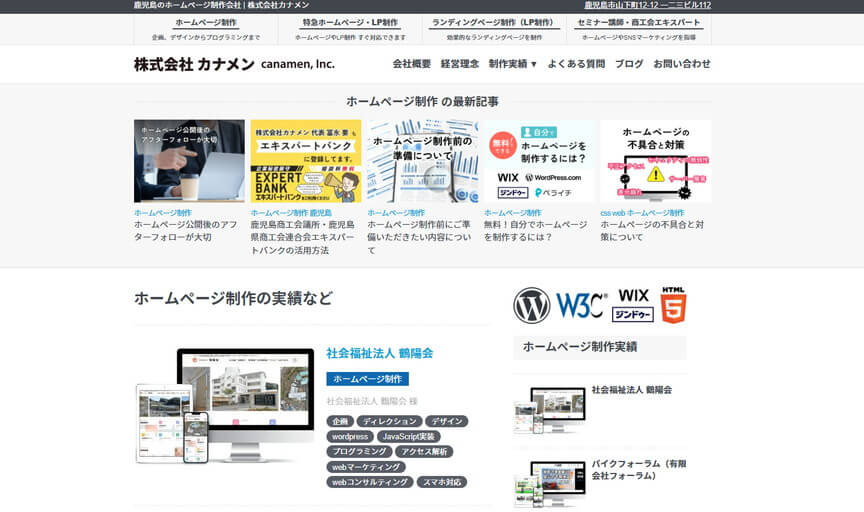
Task: Click the heading ホームページ制作 の最新記事
Action: coord(423,101)
